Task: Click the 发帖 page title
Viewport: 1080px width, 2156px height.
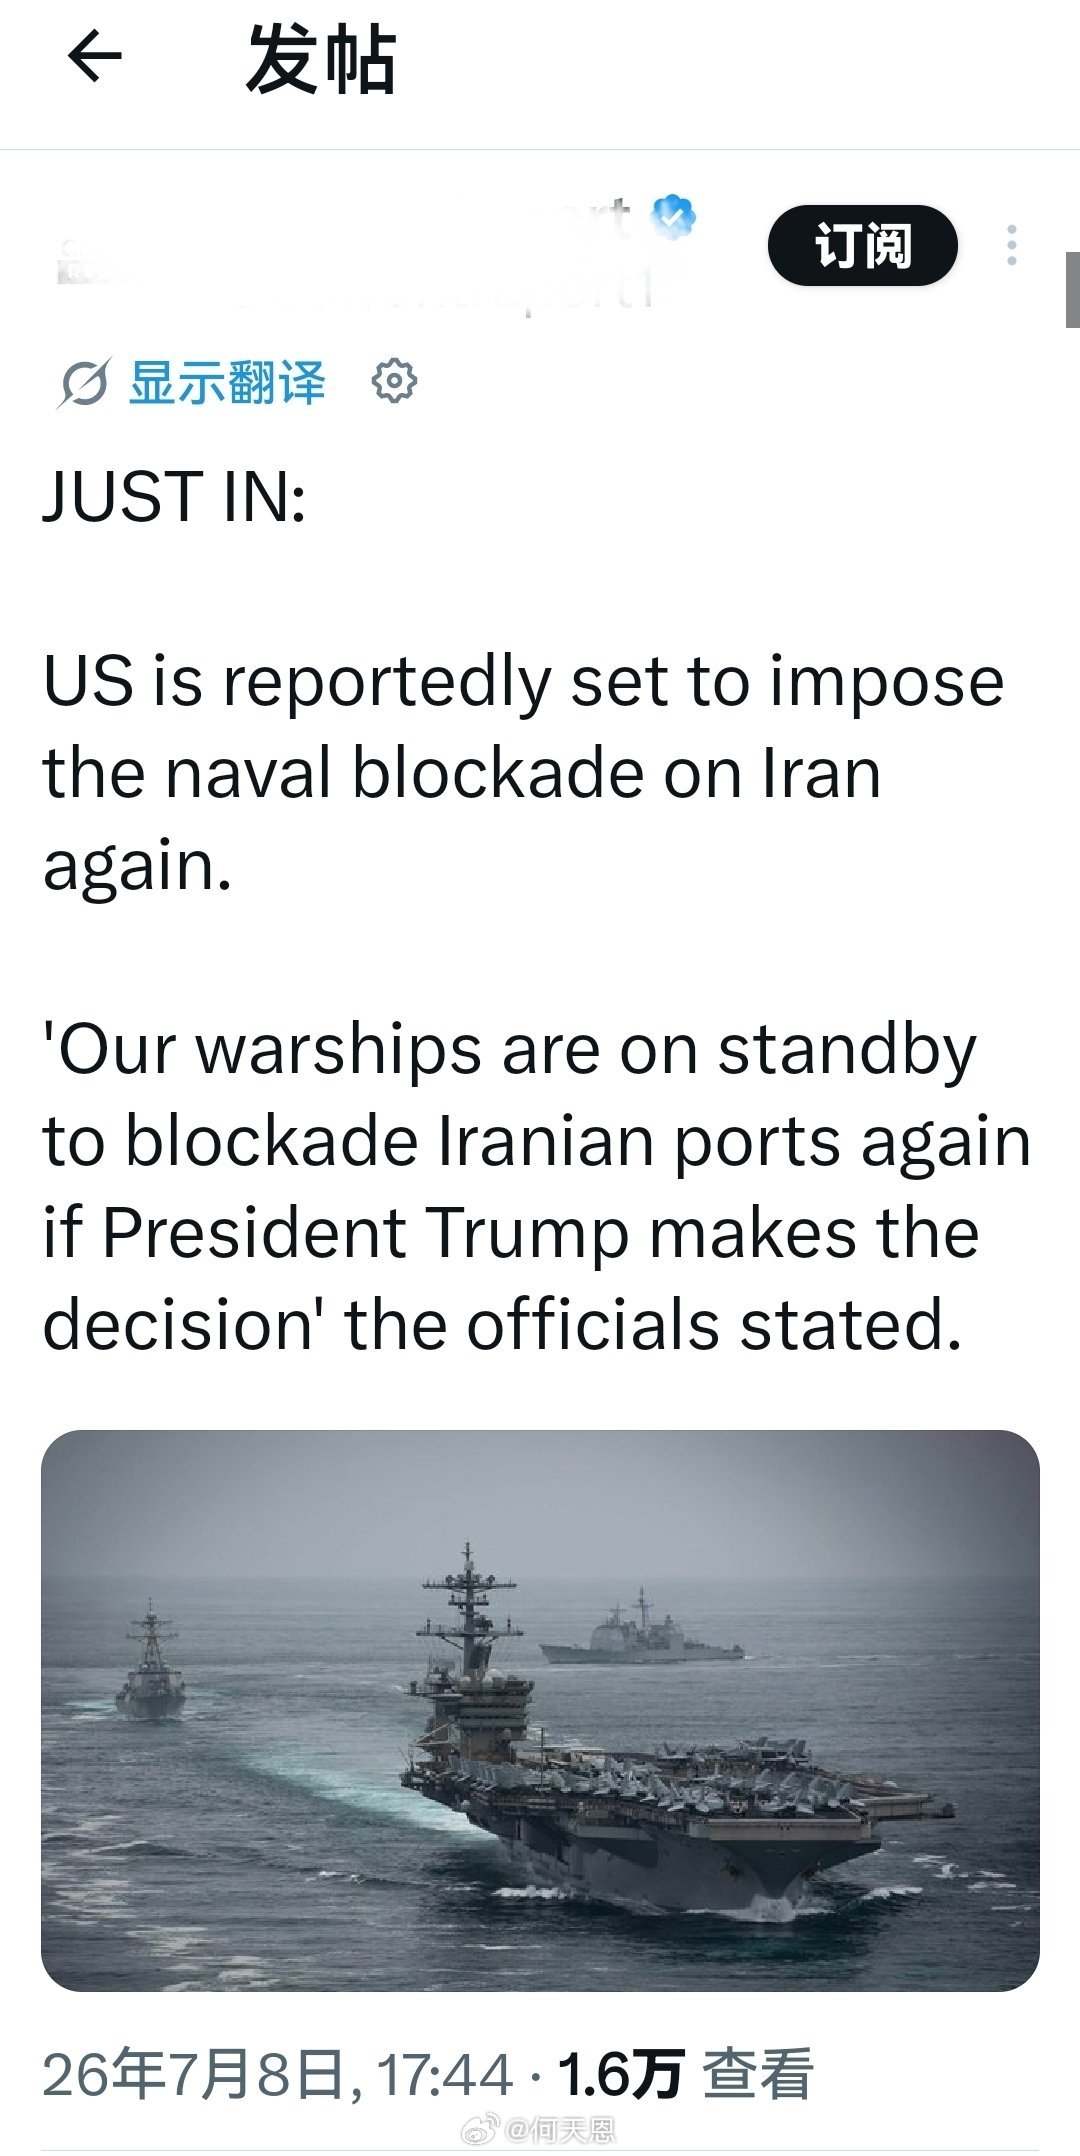Action: pos(321,59)
